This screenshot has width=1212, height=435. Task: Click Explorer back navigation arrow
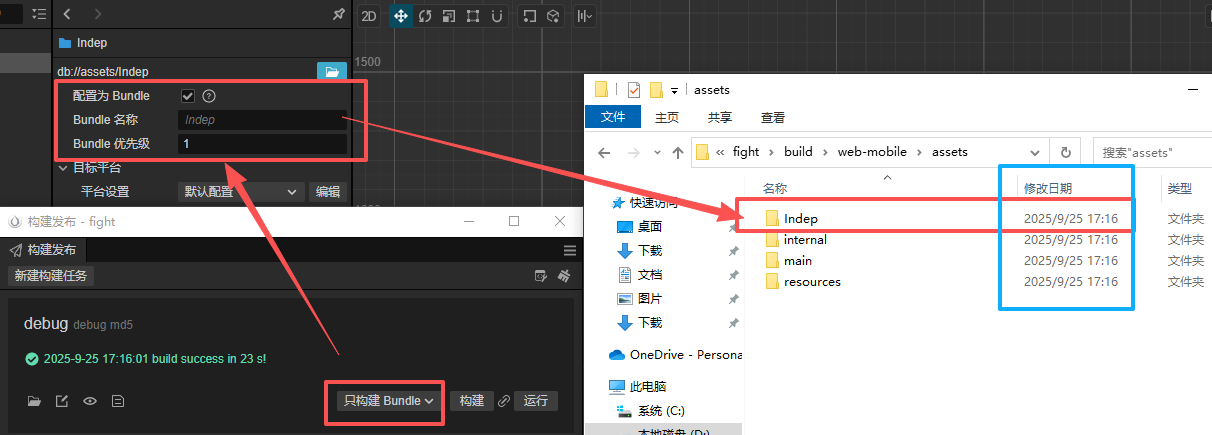pyautogui.click(x=603, y=152)
